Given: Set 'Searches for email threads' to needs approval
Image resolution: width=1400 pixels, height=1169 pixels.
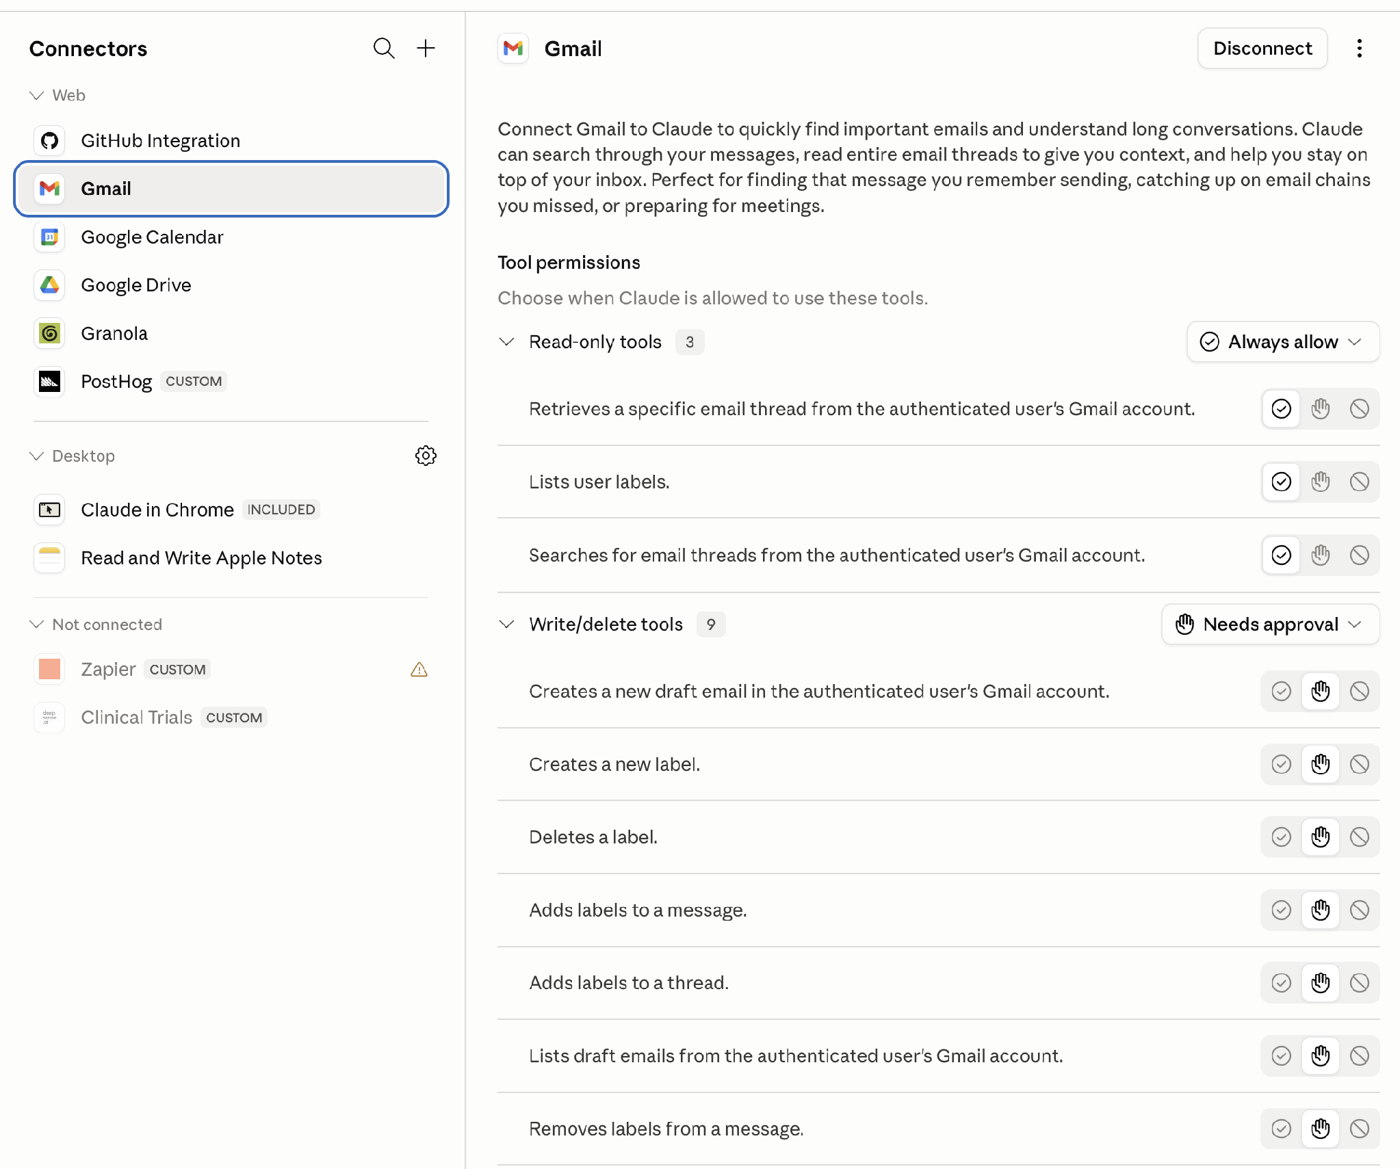Looking at the screenshot, I should point(1320,555).
